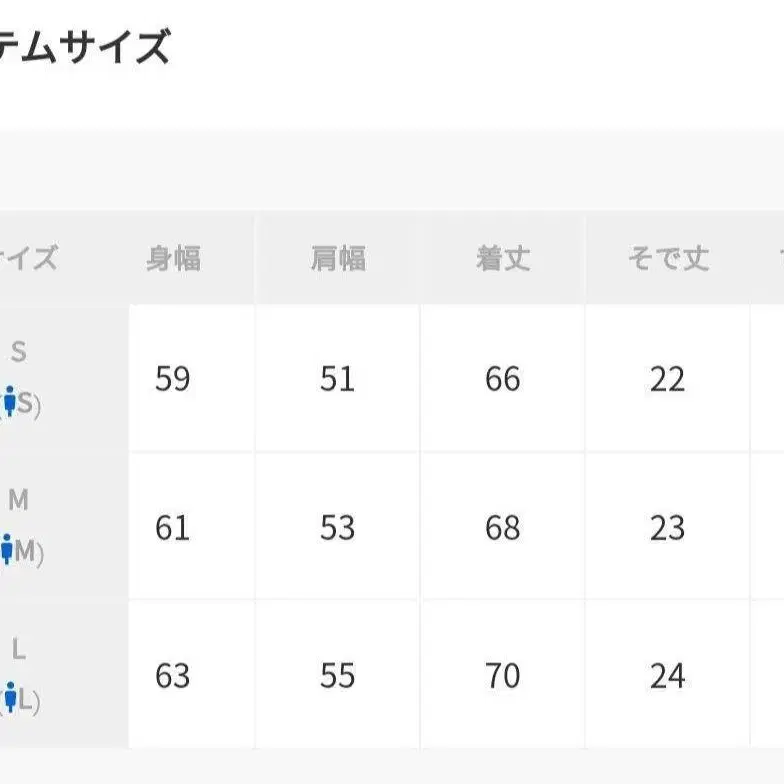The height and width of the screenshot is (784, 784).
Task: Click the blue person icon beside L
Action: coord(10,697)
